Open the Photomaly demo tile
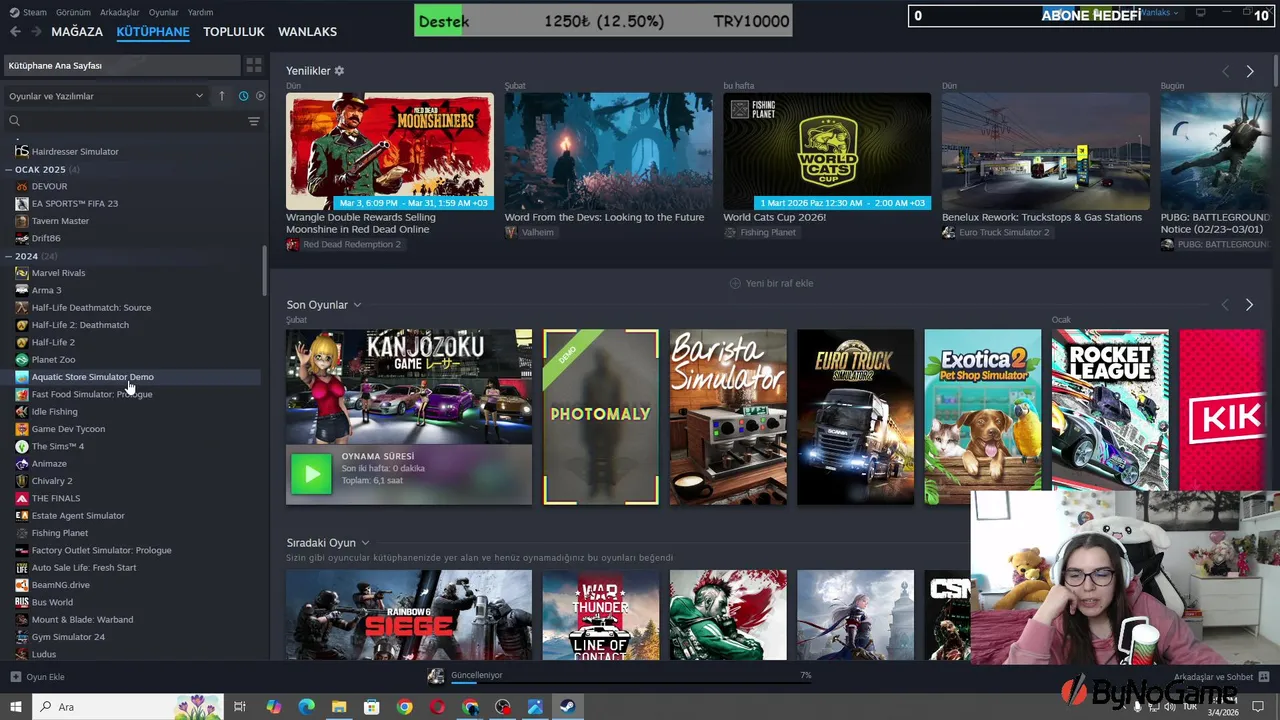The image size is (1280, 720). [601, 417]
